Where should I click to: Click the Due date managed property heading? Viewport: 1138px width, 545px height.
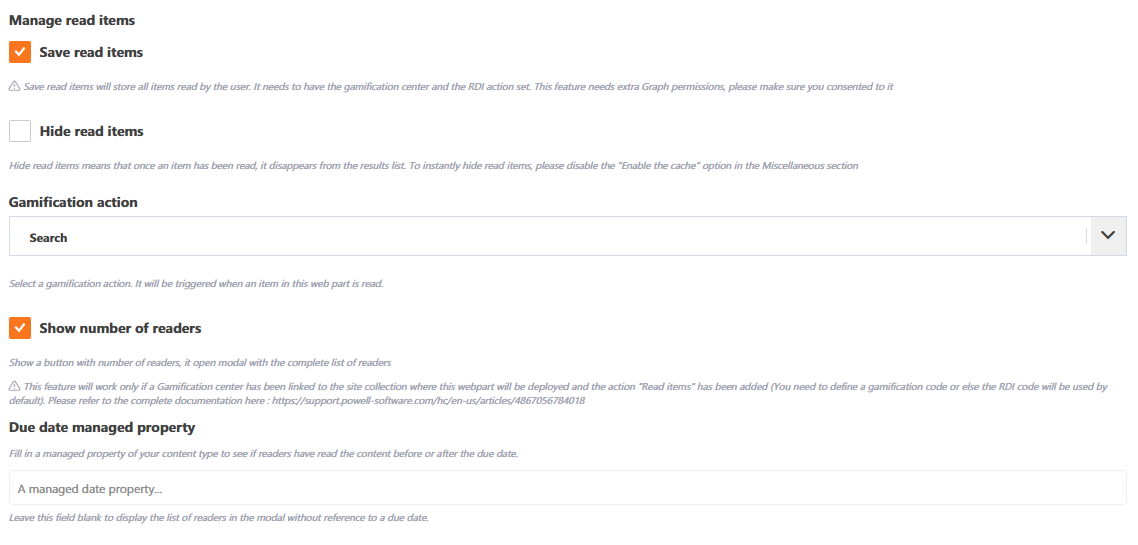pyautogui.click(x=102, y=427)
